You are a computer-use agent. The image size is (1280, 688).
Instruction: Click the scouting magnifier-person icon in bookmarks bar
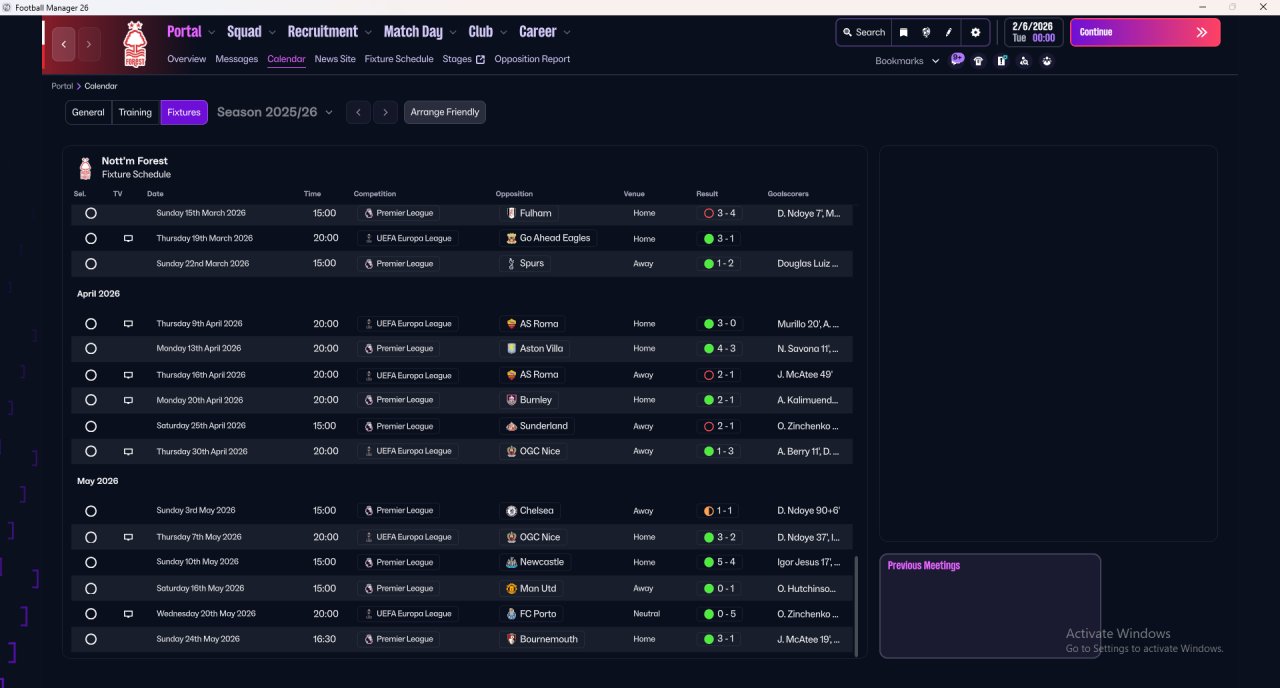click(1024, 61)
